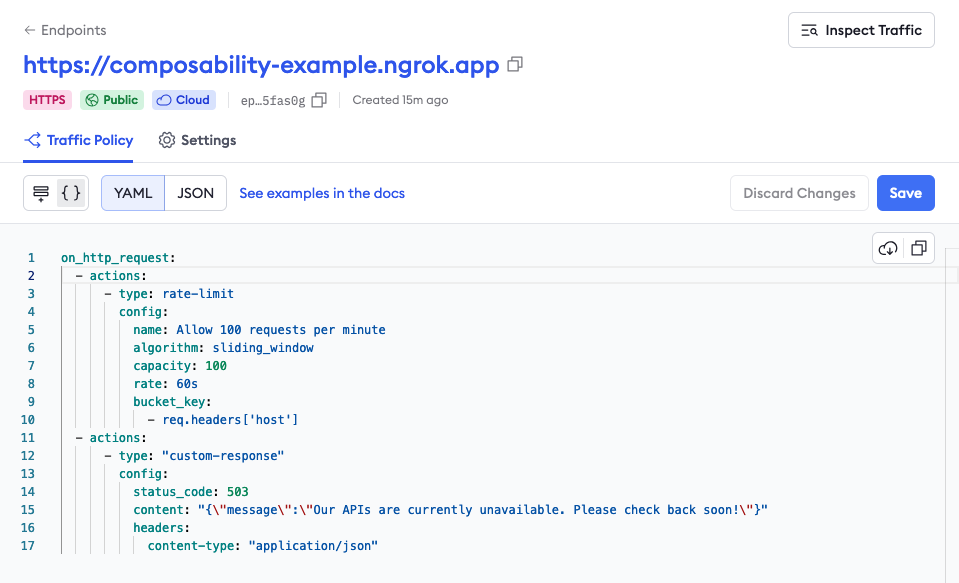
Task: Copy the endpoint ID ep…5fas0g
Action: coord(319,100)
